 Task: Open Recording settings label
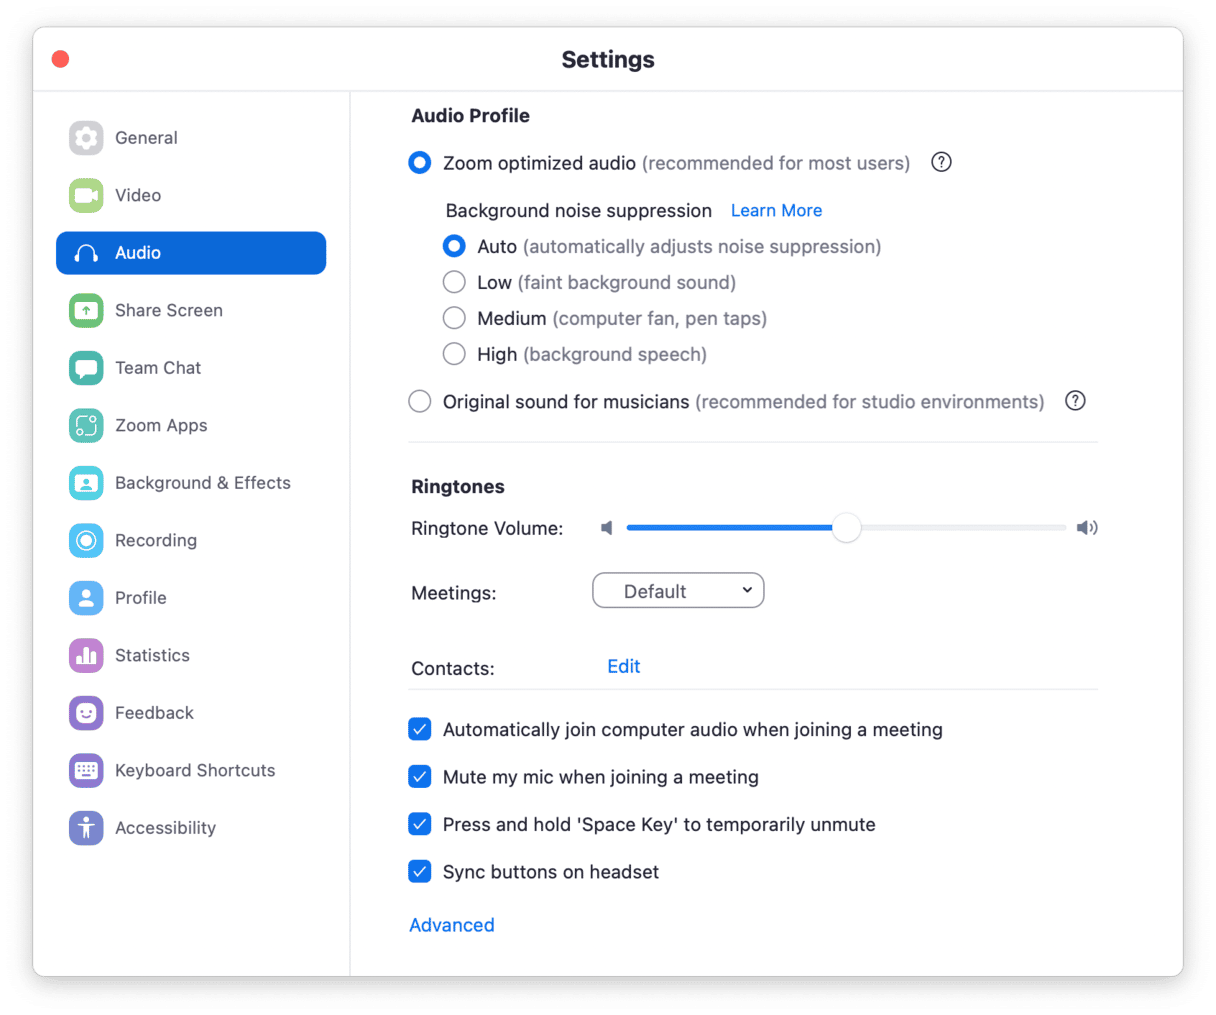(156, 540)
